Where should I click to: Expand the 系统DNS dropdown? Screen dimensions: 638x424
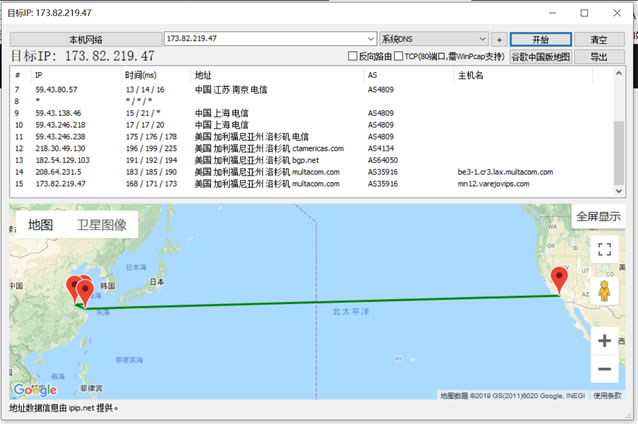pyautogui.click(x=482, y=39)
